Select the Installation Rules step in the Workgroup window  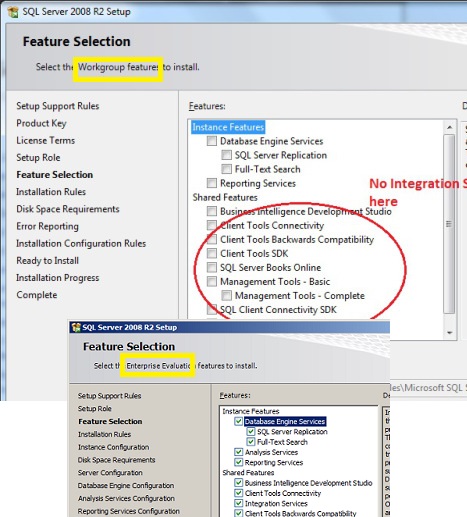(x=51, y=192)
